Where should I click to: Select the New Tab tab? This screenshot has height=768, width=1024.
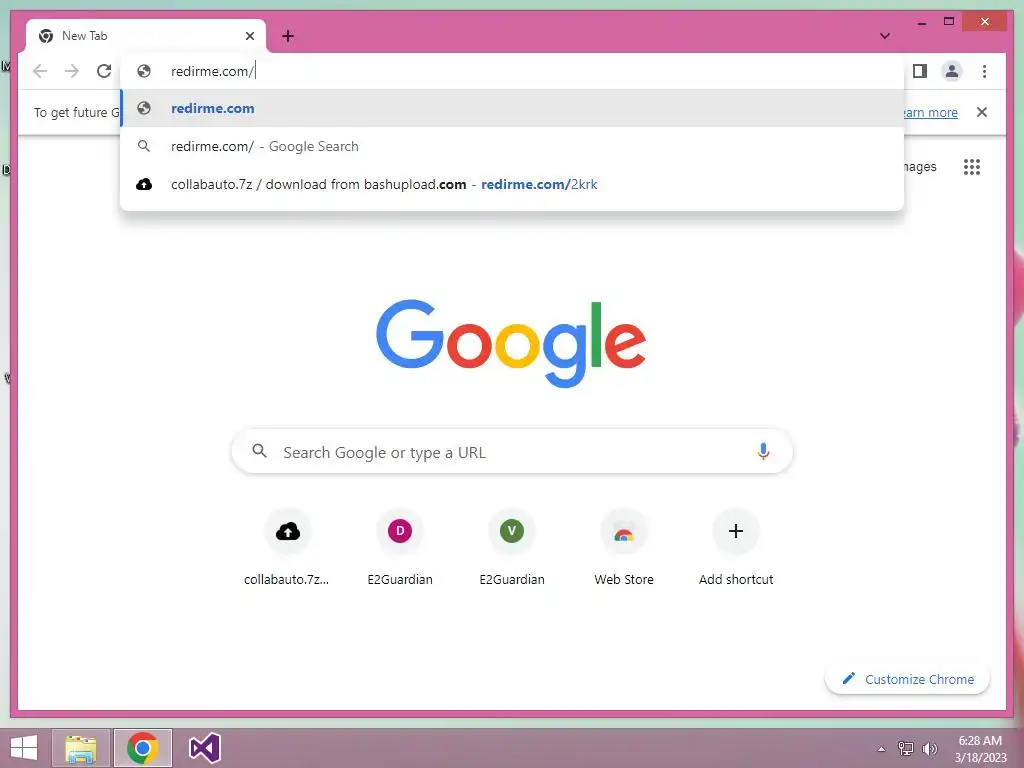[x=146, y=36]
